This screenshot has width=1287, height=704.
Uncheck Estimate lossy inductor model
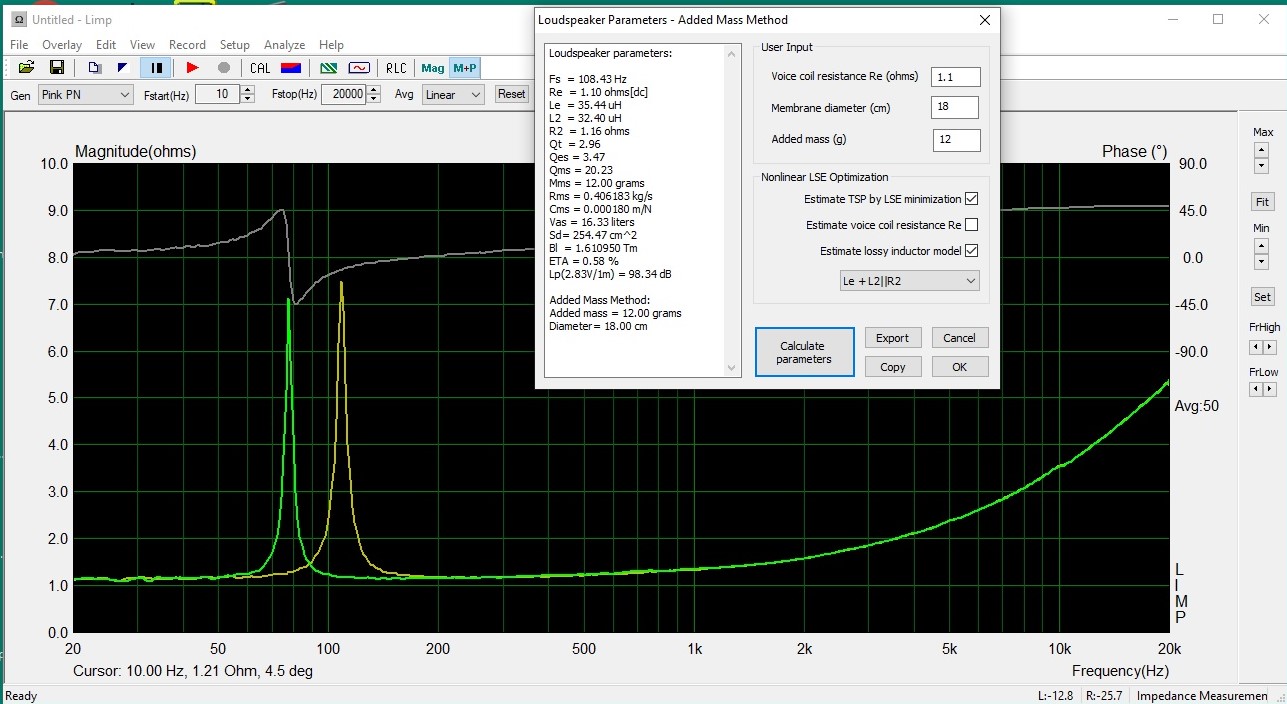[971, 251]
